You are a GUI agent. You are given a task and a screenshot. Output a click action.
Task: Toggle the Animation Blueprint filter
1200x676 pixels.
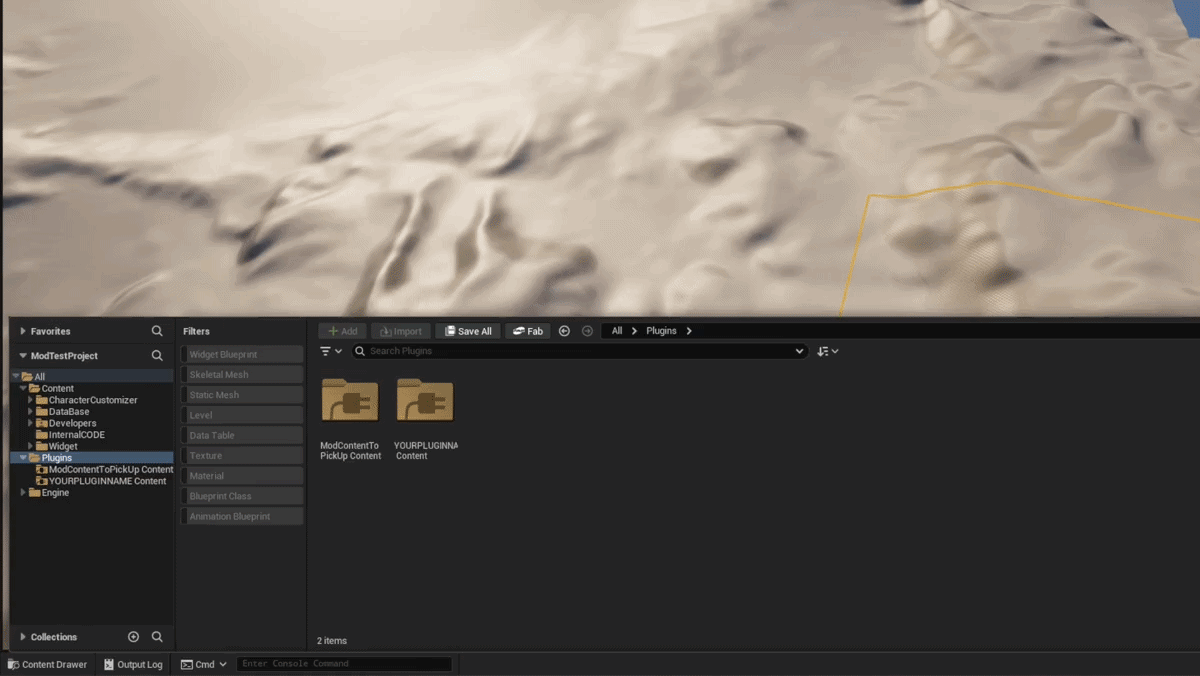pyautogui.click(x=241, y=516)
